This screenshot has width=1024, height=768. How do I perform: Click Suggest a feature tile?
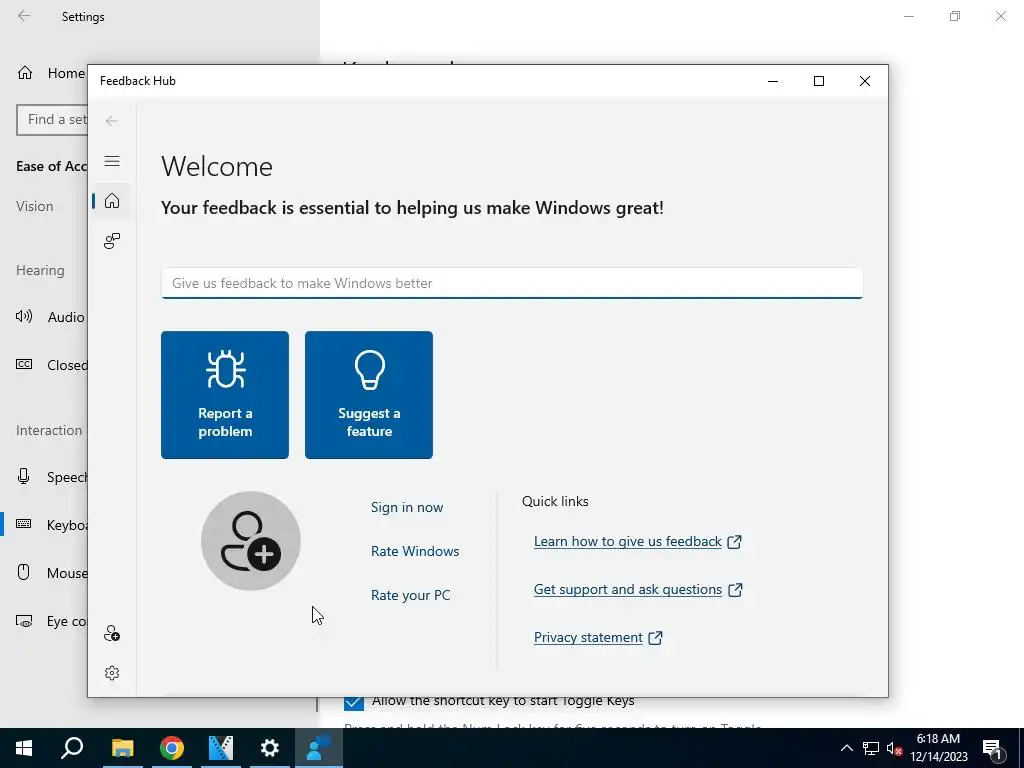pos(368,394)
